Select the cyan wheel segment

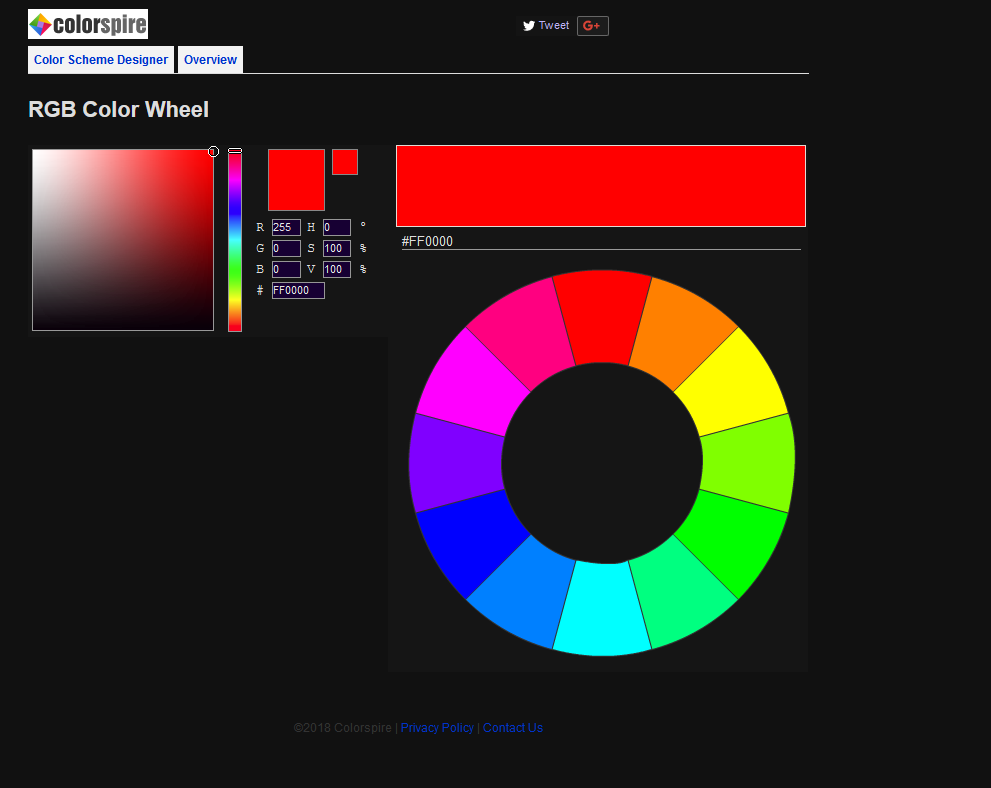click(x=602, y=609)
